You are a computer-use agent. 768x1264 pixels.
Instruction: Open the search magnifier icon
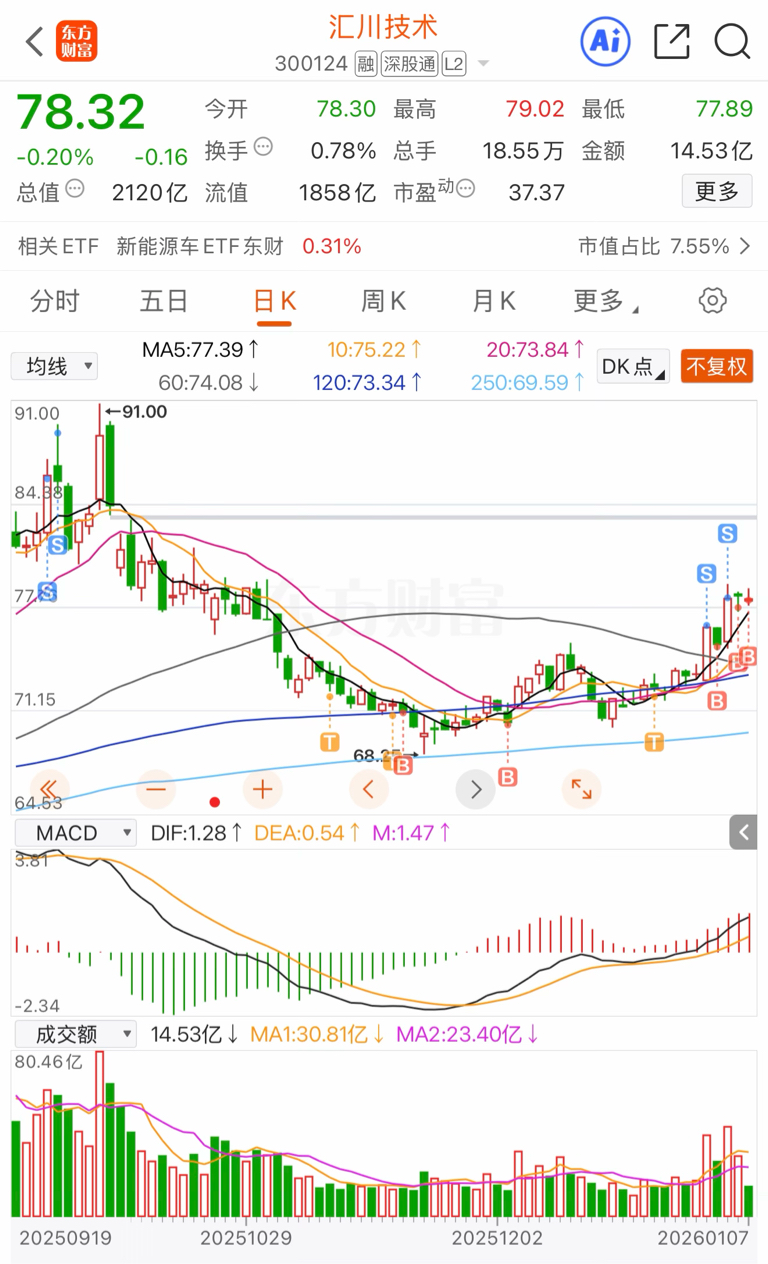click(732, 41)
